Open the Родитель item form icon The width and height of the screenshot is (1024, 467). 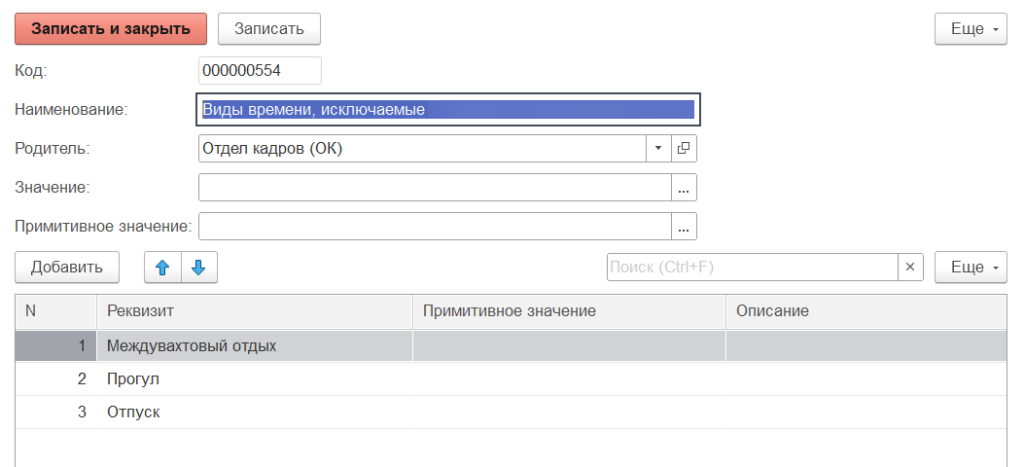point(684,148)
